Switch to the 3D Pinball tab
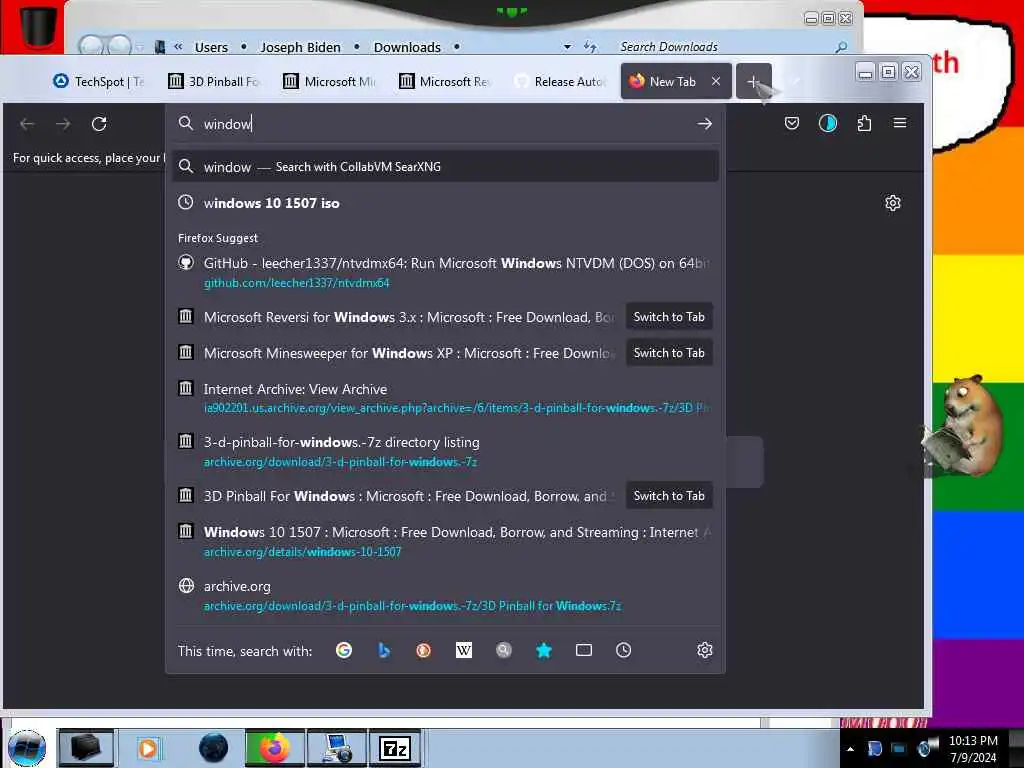Viewport: 1024px width, 768px height. (214, 81)
